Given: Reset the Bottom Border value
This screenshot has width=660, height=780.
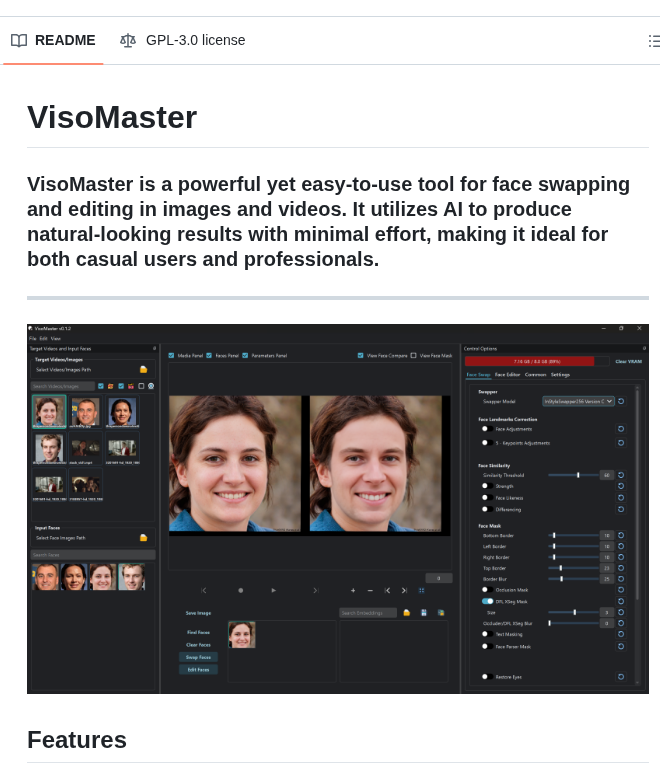Looking at the screenshot, I should point(621,535).
